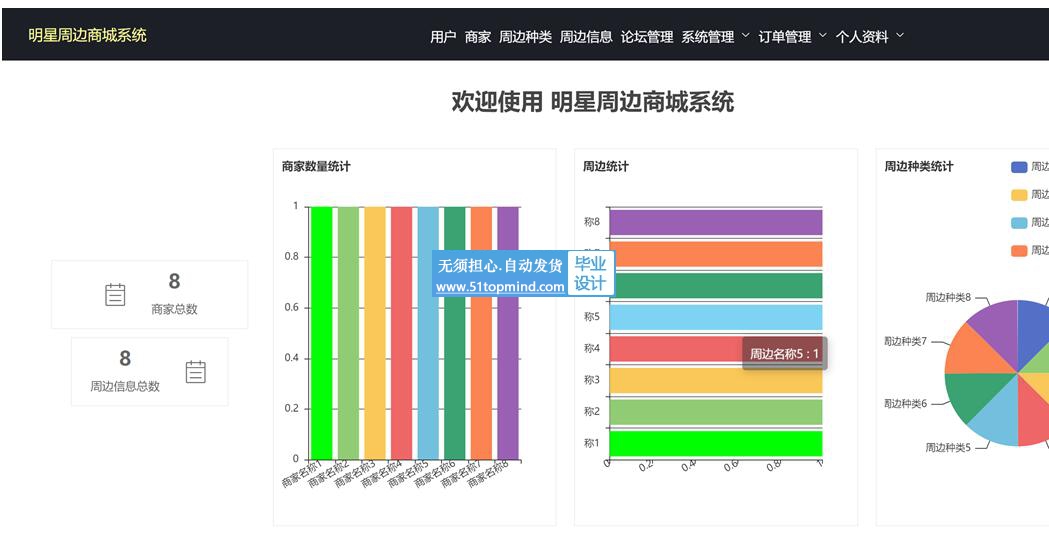Image resolution: width=1049 pixels, height=547 pixels.
Task: Click the yellow 称3 bar in 周边统计
Action: (716, 380)
